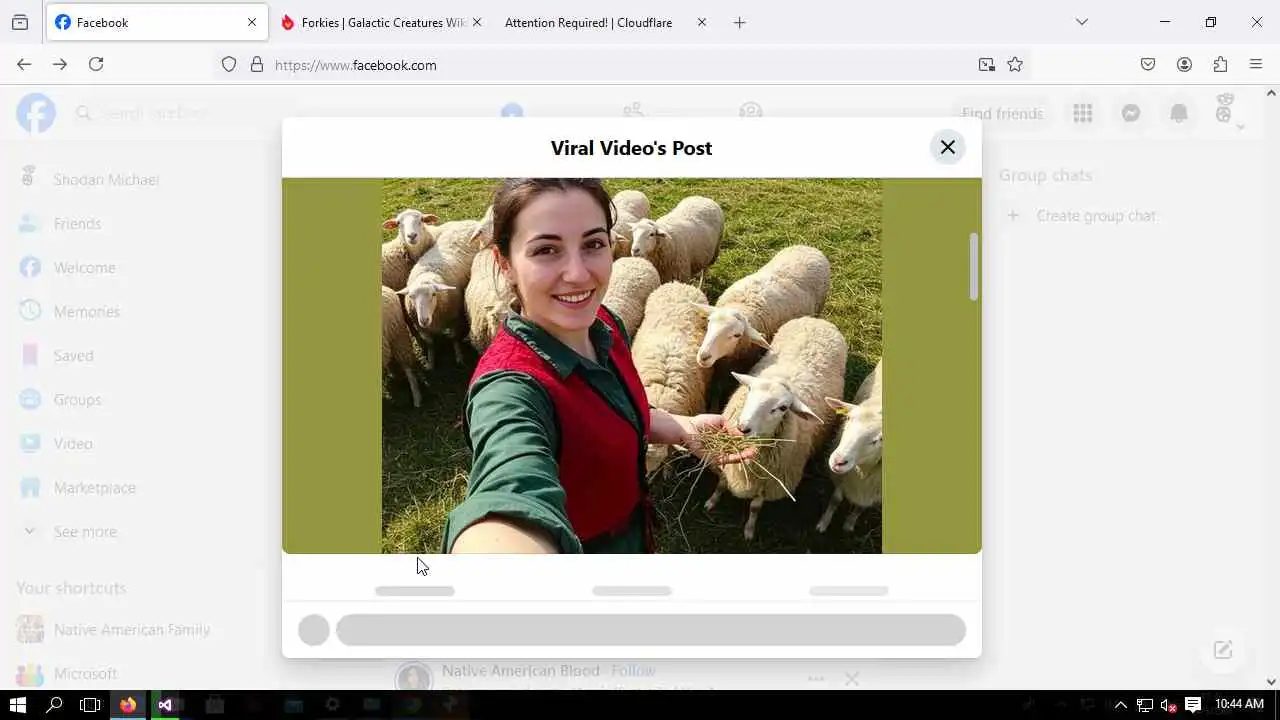Viewport: 1280px width, 720px height.
Task: Open a new browser tab
Action: coord(740,22)
